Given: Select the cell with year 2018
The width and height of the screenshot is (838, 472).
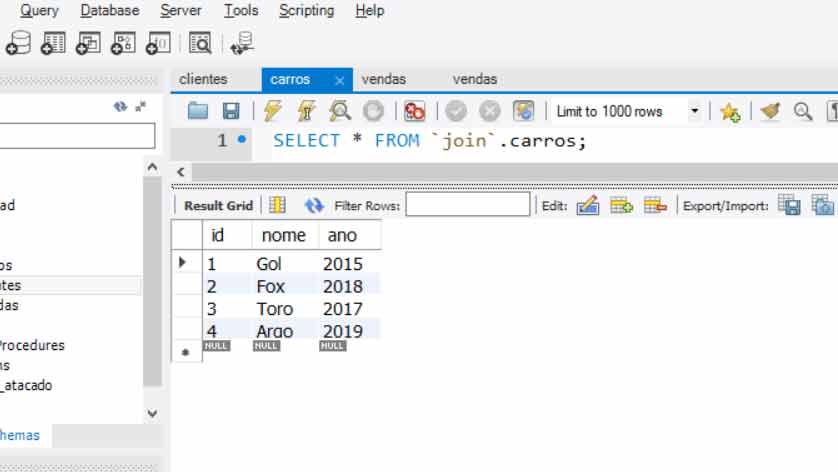Looking at the screenshot, I should coord(350,286).
